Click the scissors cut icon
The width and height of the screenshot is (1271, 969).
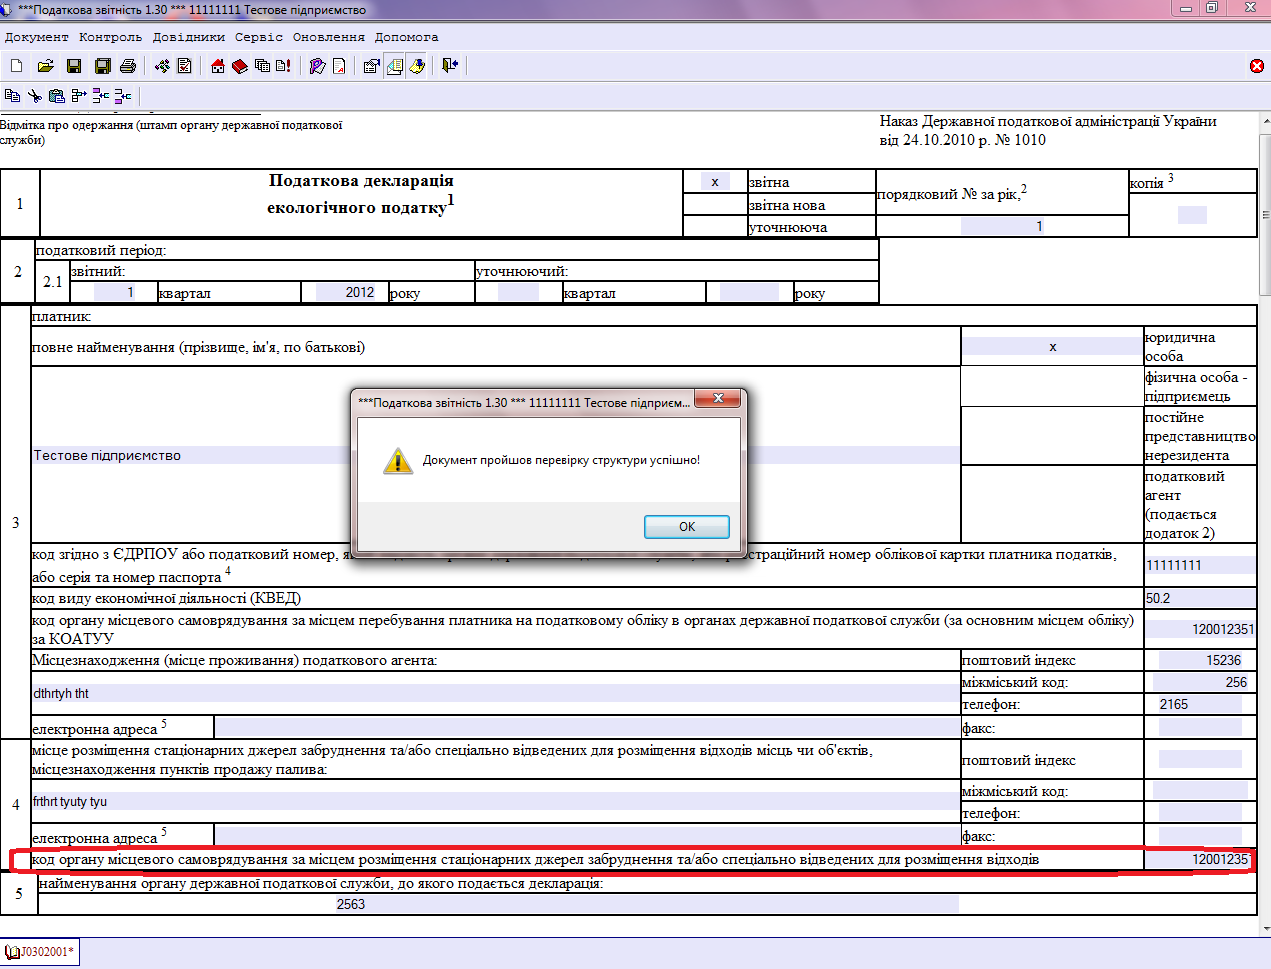35,96
